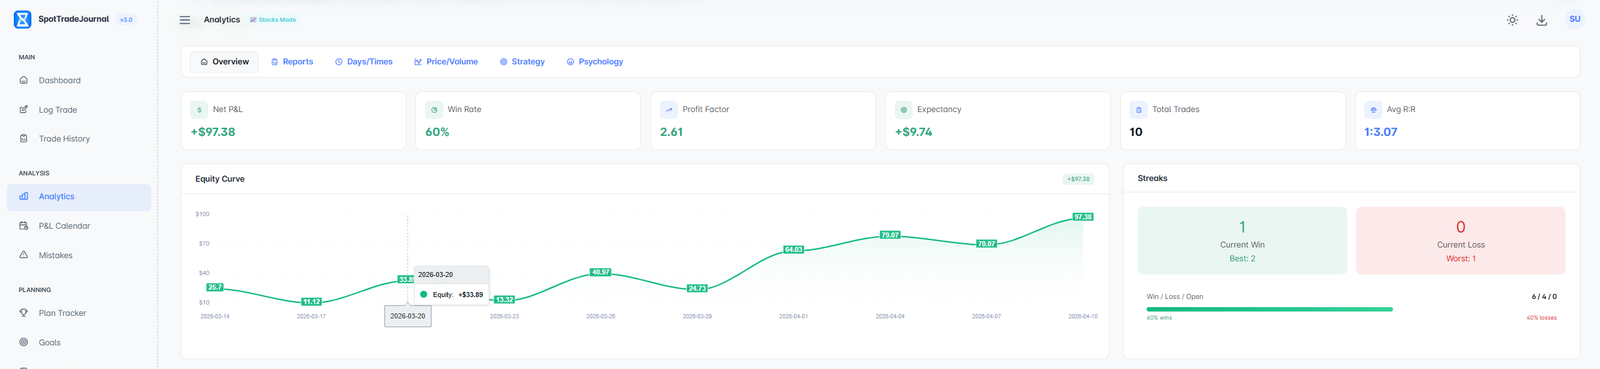Click the 97.38 equity data point
The image size is (1600, 369).
tap(1083, 217)
